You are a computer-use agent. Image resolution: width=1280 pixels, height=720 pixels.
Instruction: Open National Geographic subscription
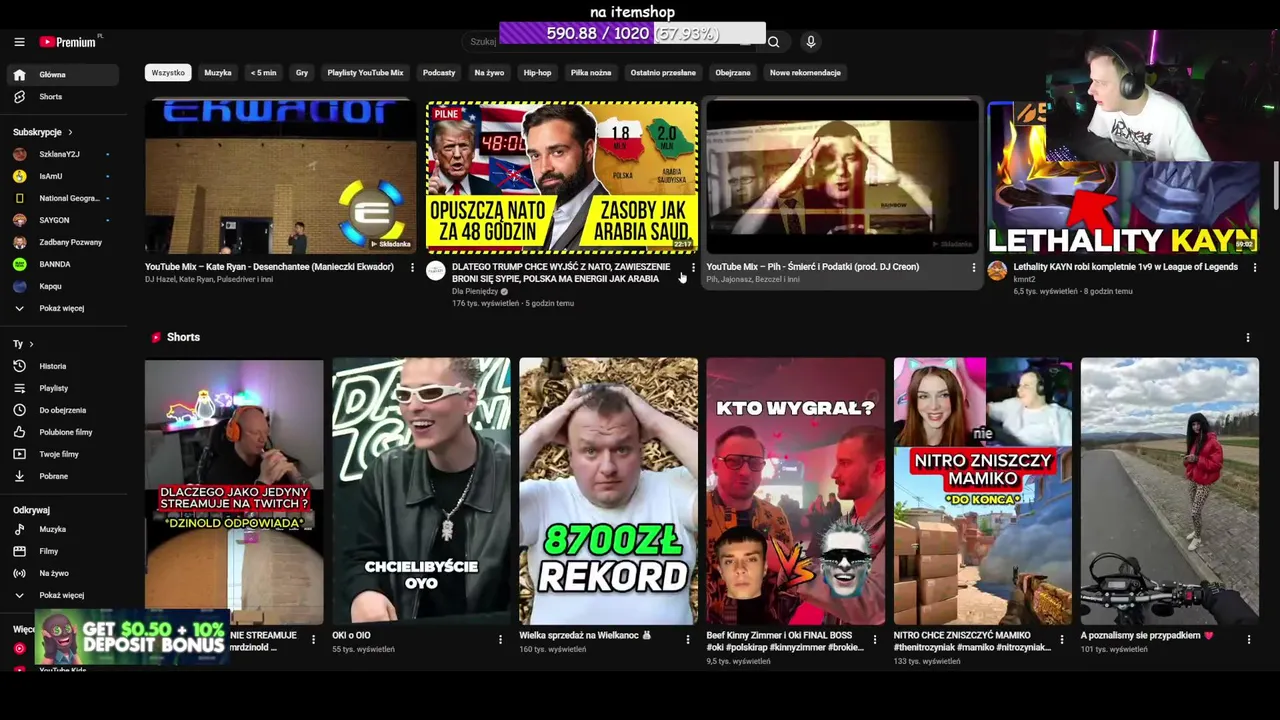click(x=63, y=198)
